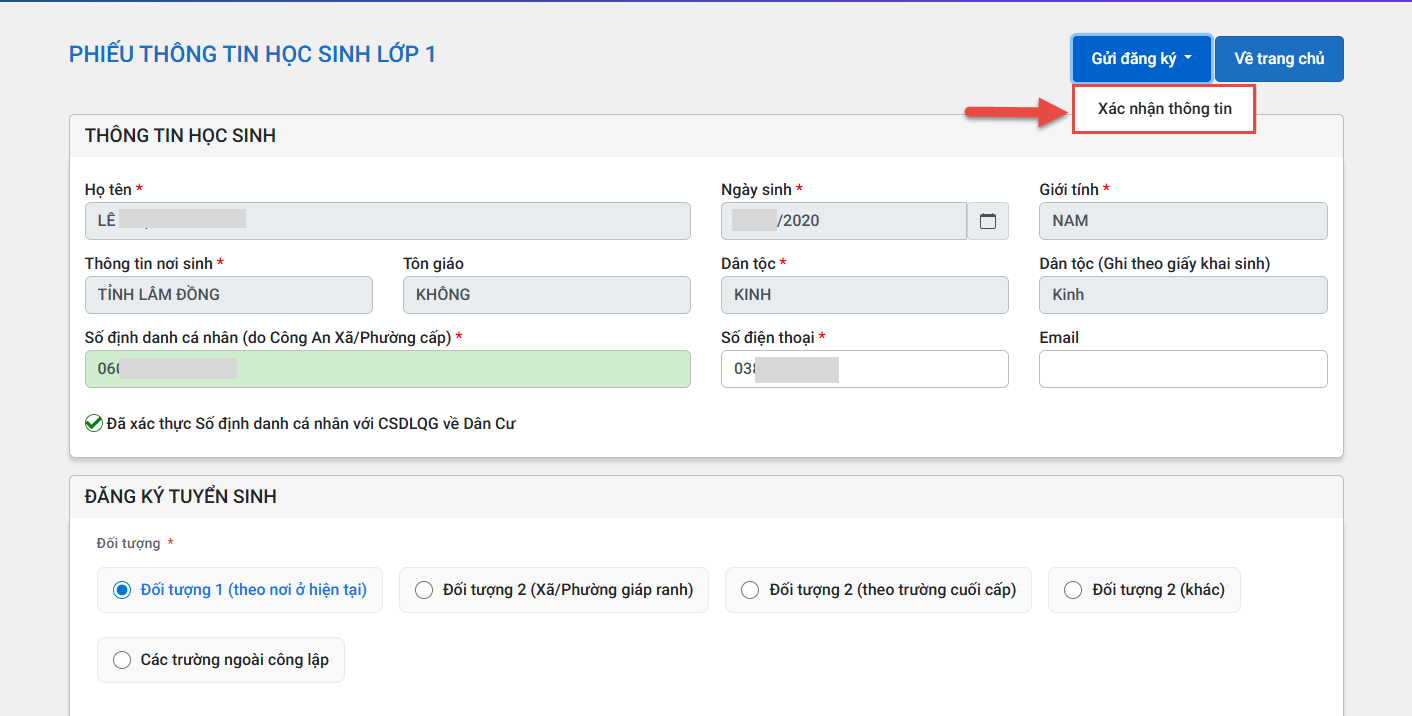Click the page title PHIẾU THÔNG TIN HỌC SINH LỚP 1

point(252,54)
